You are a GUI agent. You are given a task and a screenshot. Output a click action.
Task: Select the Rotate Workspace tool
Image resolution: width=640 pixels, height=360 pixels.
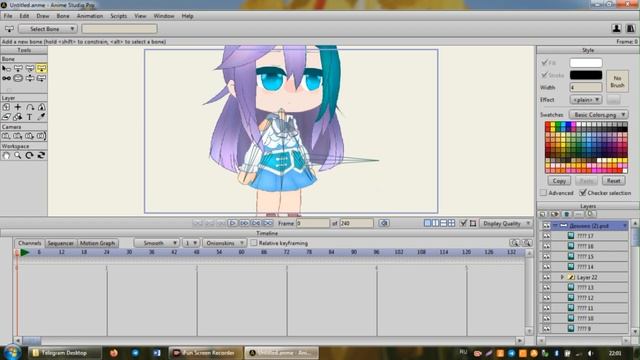click(30, 156)
